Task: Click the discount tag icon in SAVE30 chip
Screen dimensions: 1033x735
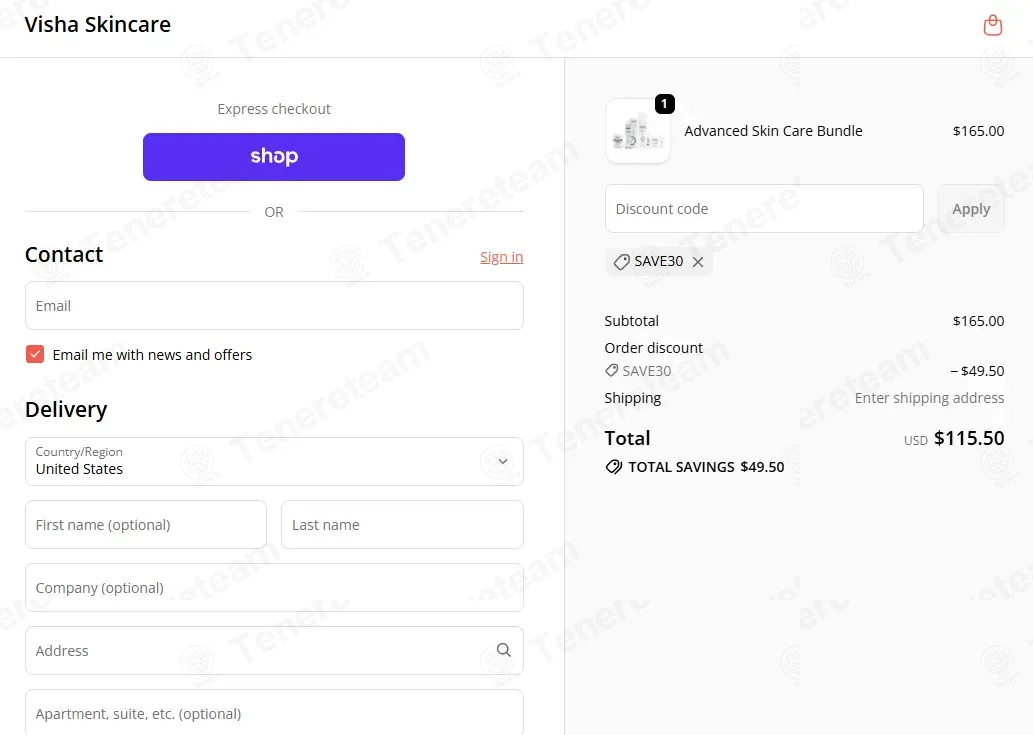Action: click(x=621, y=262)
